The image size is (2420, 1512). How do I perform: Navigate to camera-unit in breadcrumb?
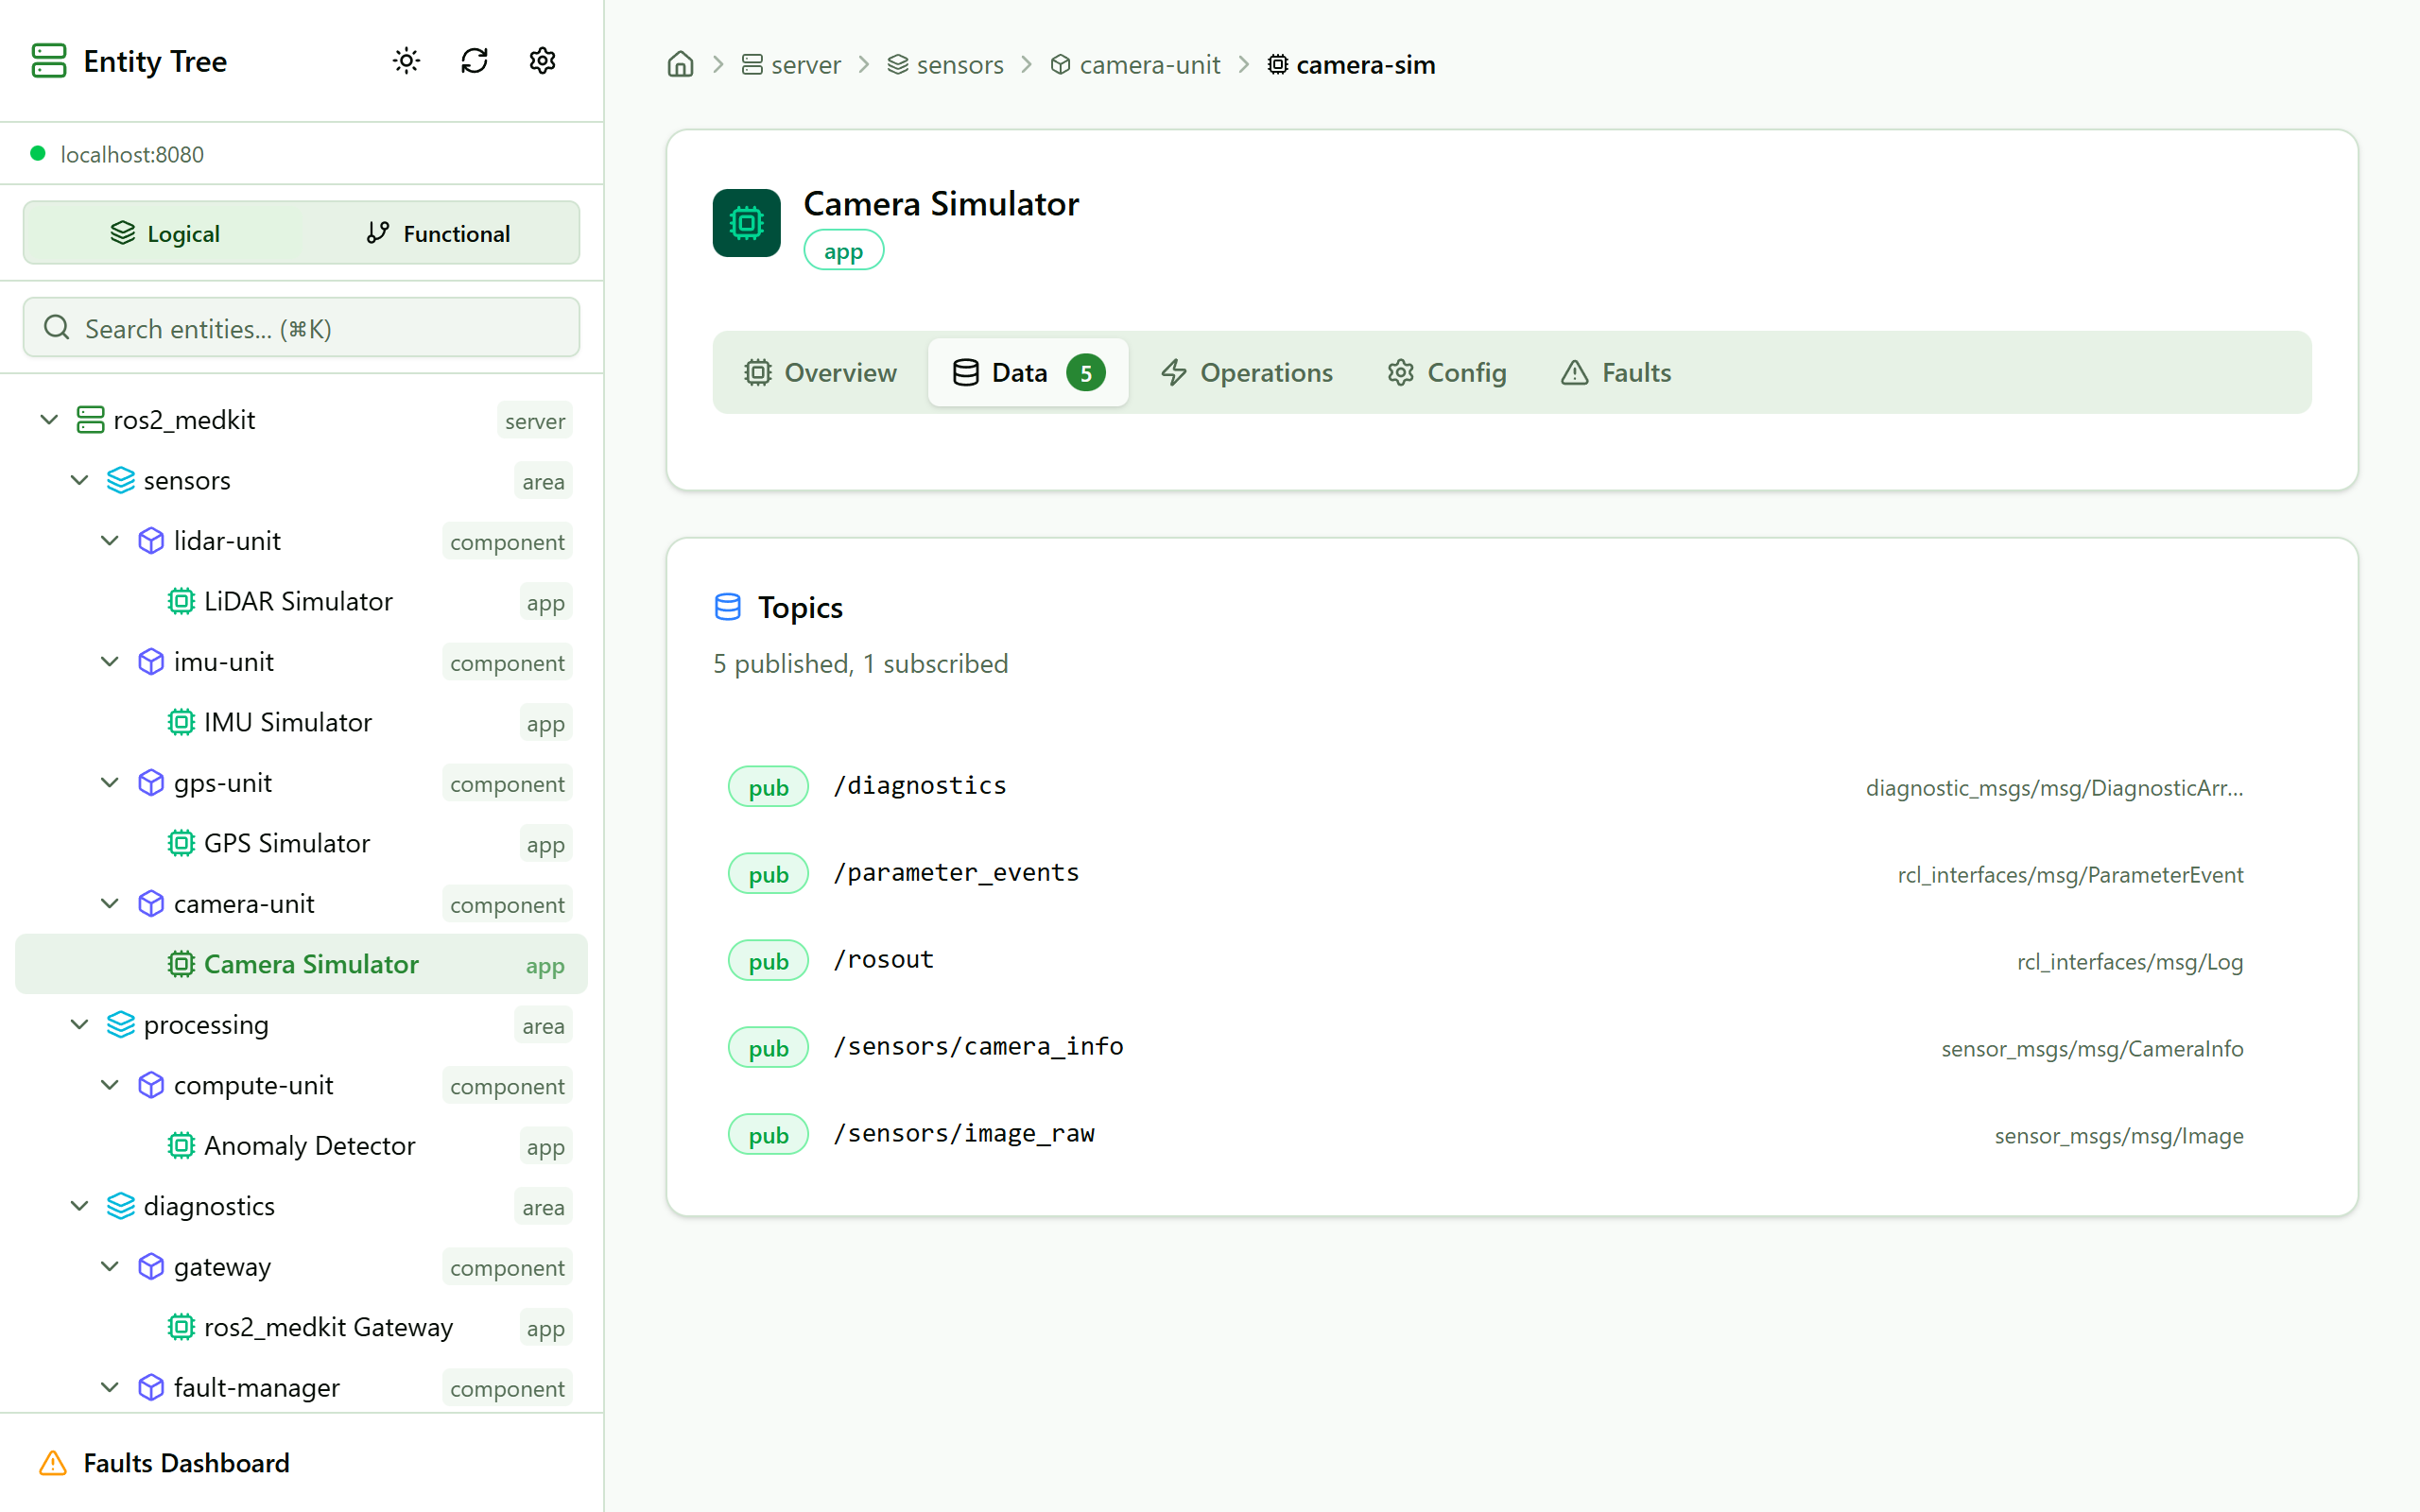1148,65
